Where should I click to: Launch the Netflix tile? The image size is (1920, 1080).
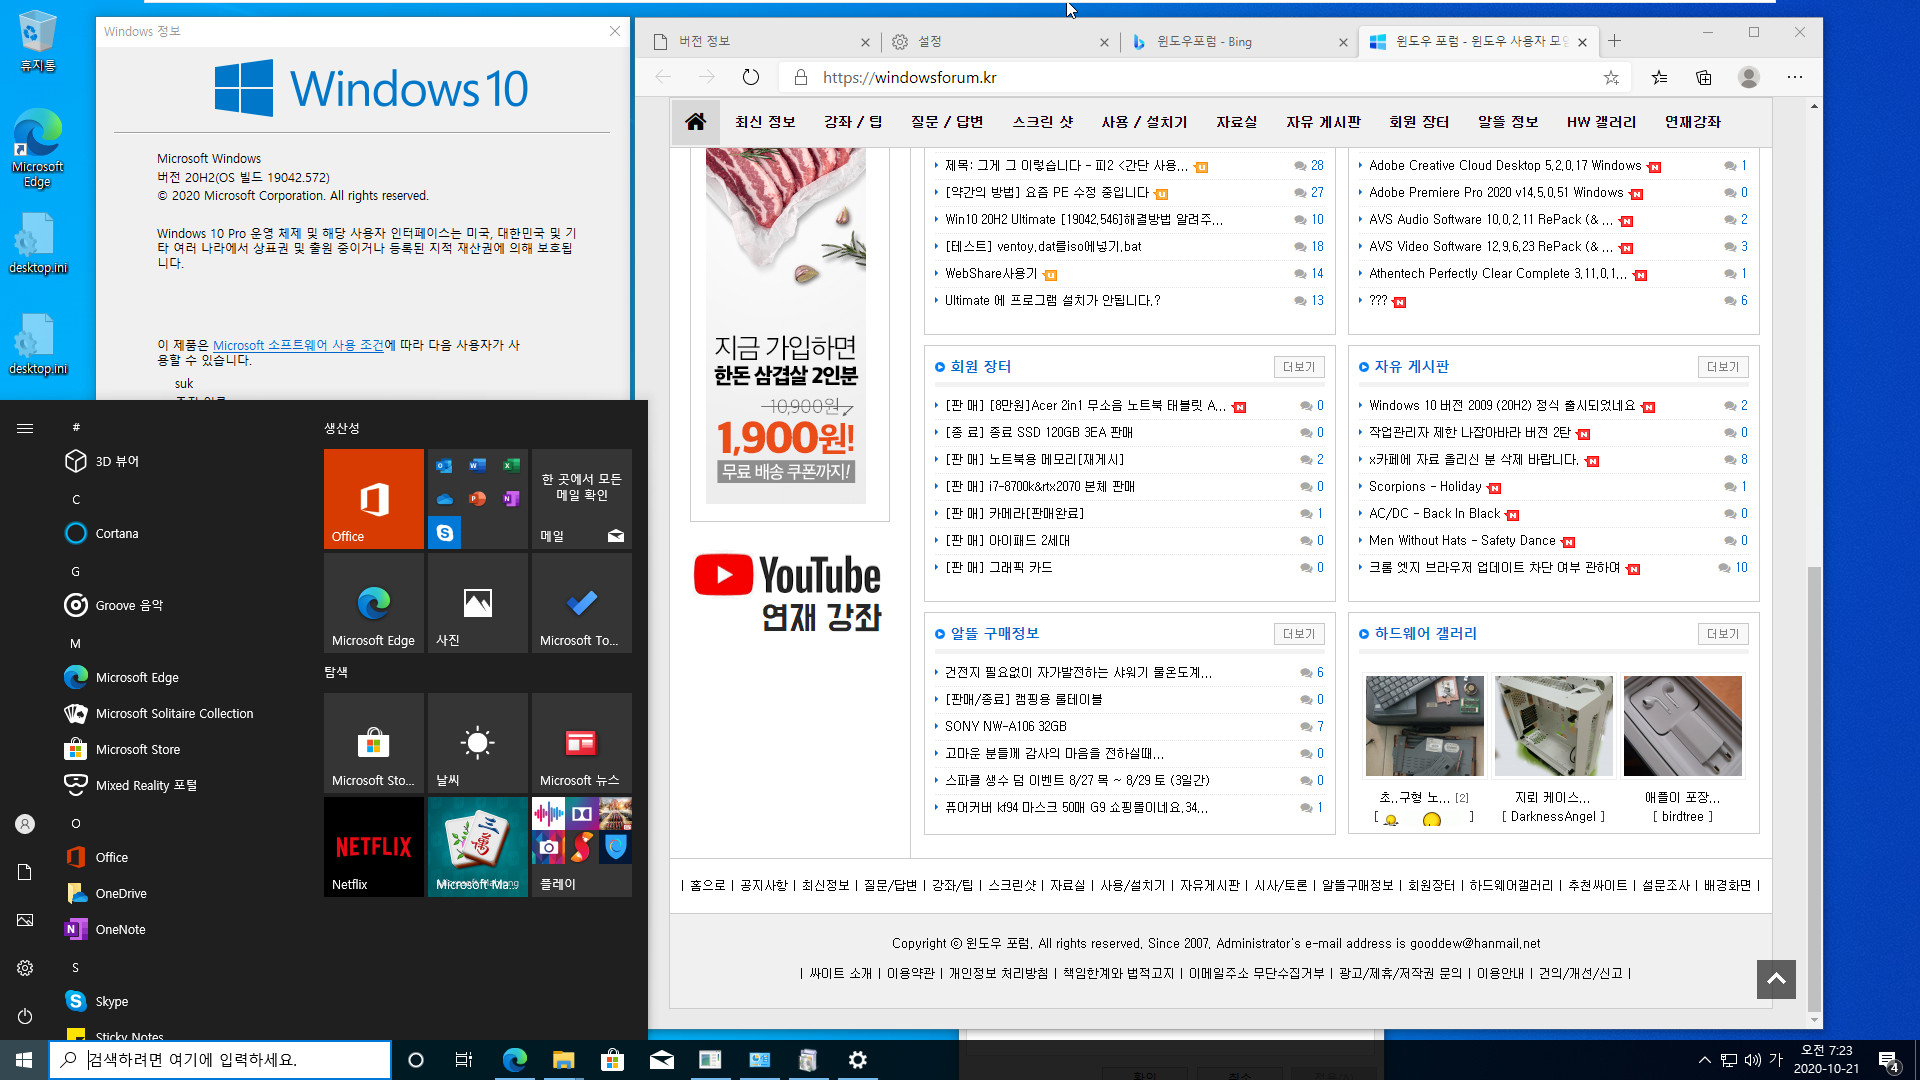click(x=374, y=846)
